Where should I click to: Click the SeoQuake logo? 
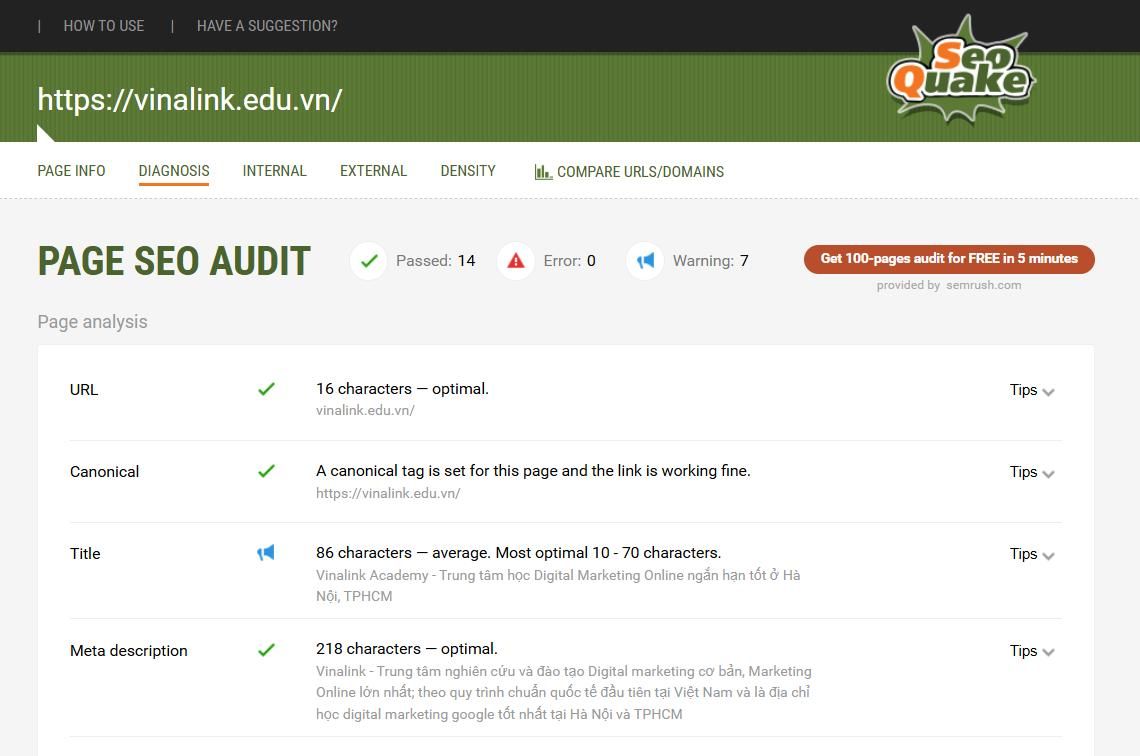click(x=961, y=69)
